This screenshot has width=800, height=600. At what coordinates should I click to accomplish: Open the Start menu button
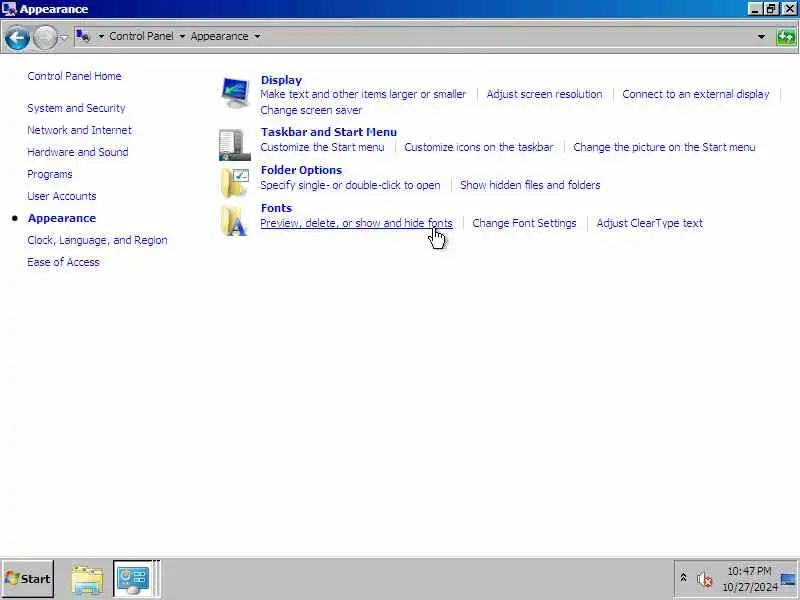click(x=28, y=579)
